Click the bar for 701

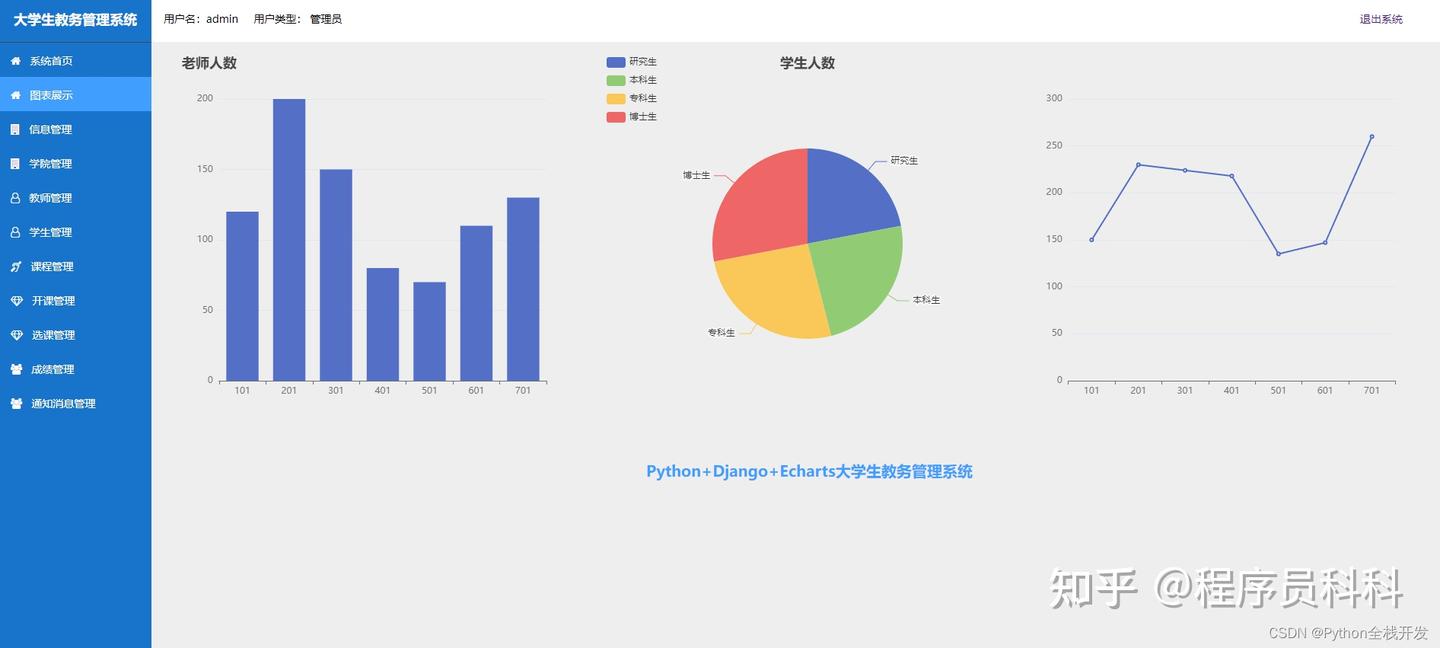point(523,289)
